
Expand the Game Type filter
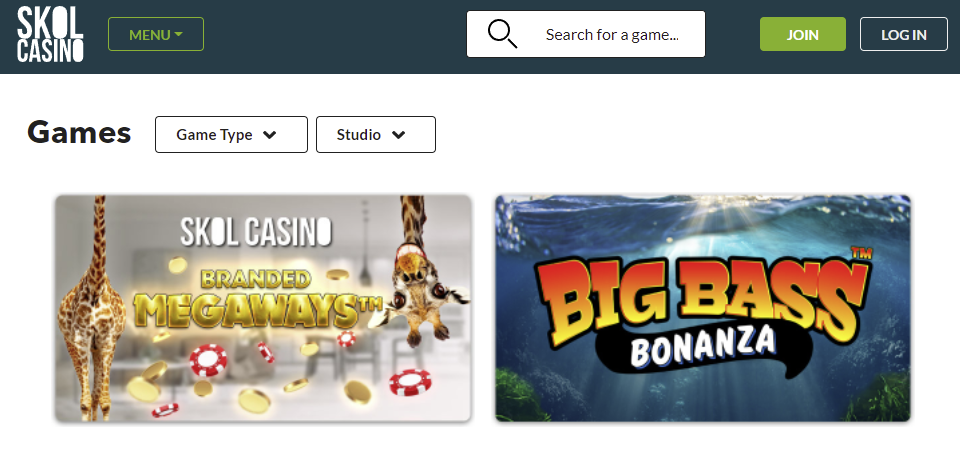[x=231, y=135]
